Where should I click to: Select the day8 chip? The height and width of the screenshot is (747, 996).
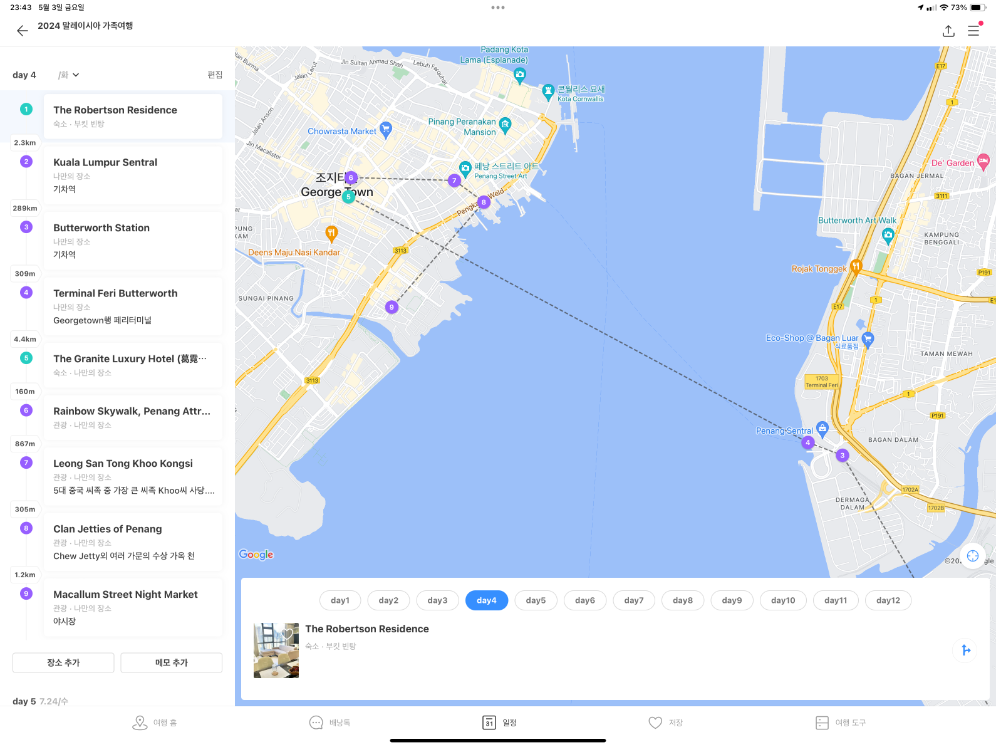pyautogui.click(x=682, y=600)
